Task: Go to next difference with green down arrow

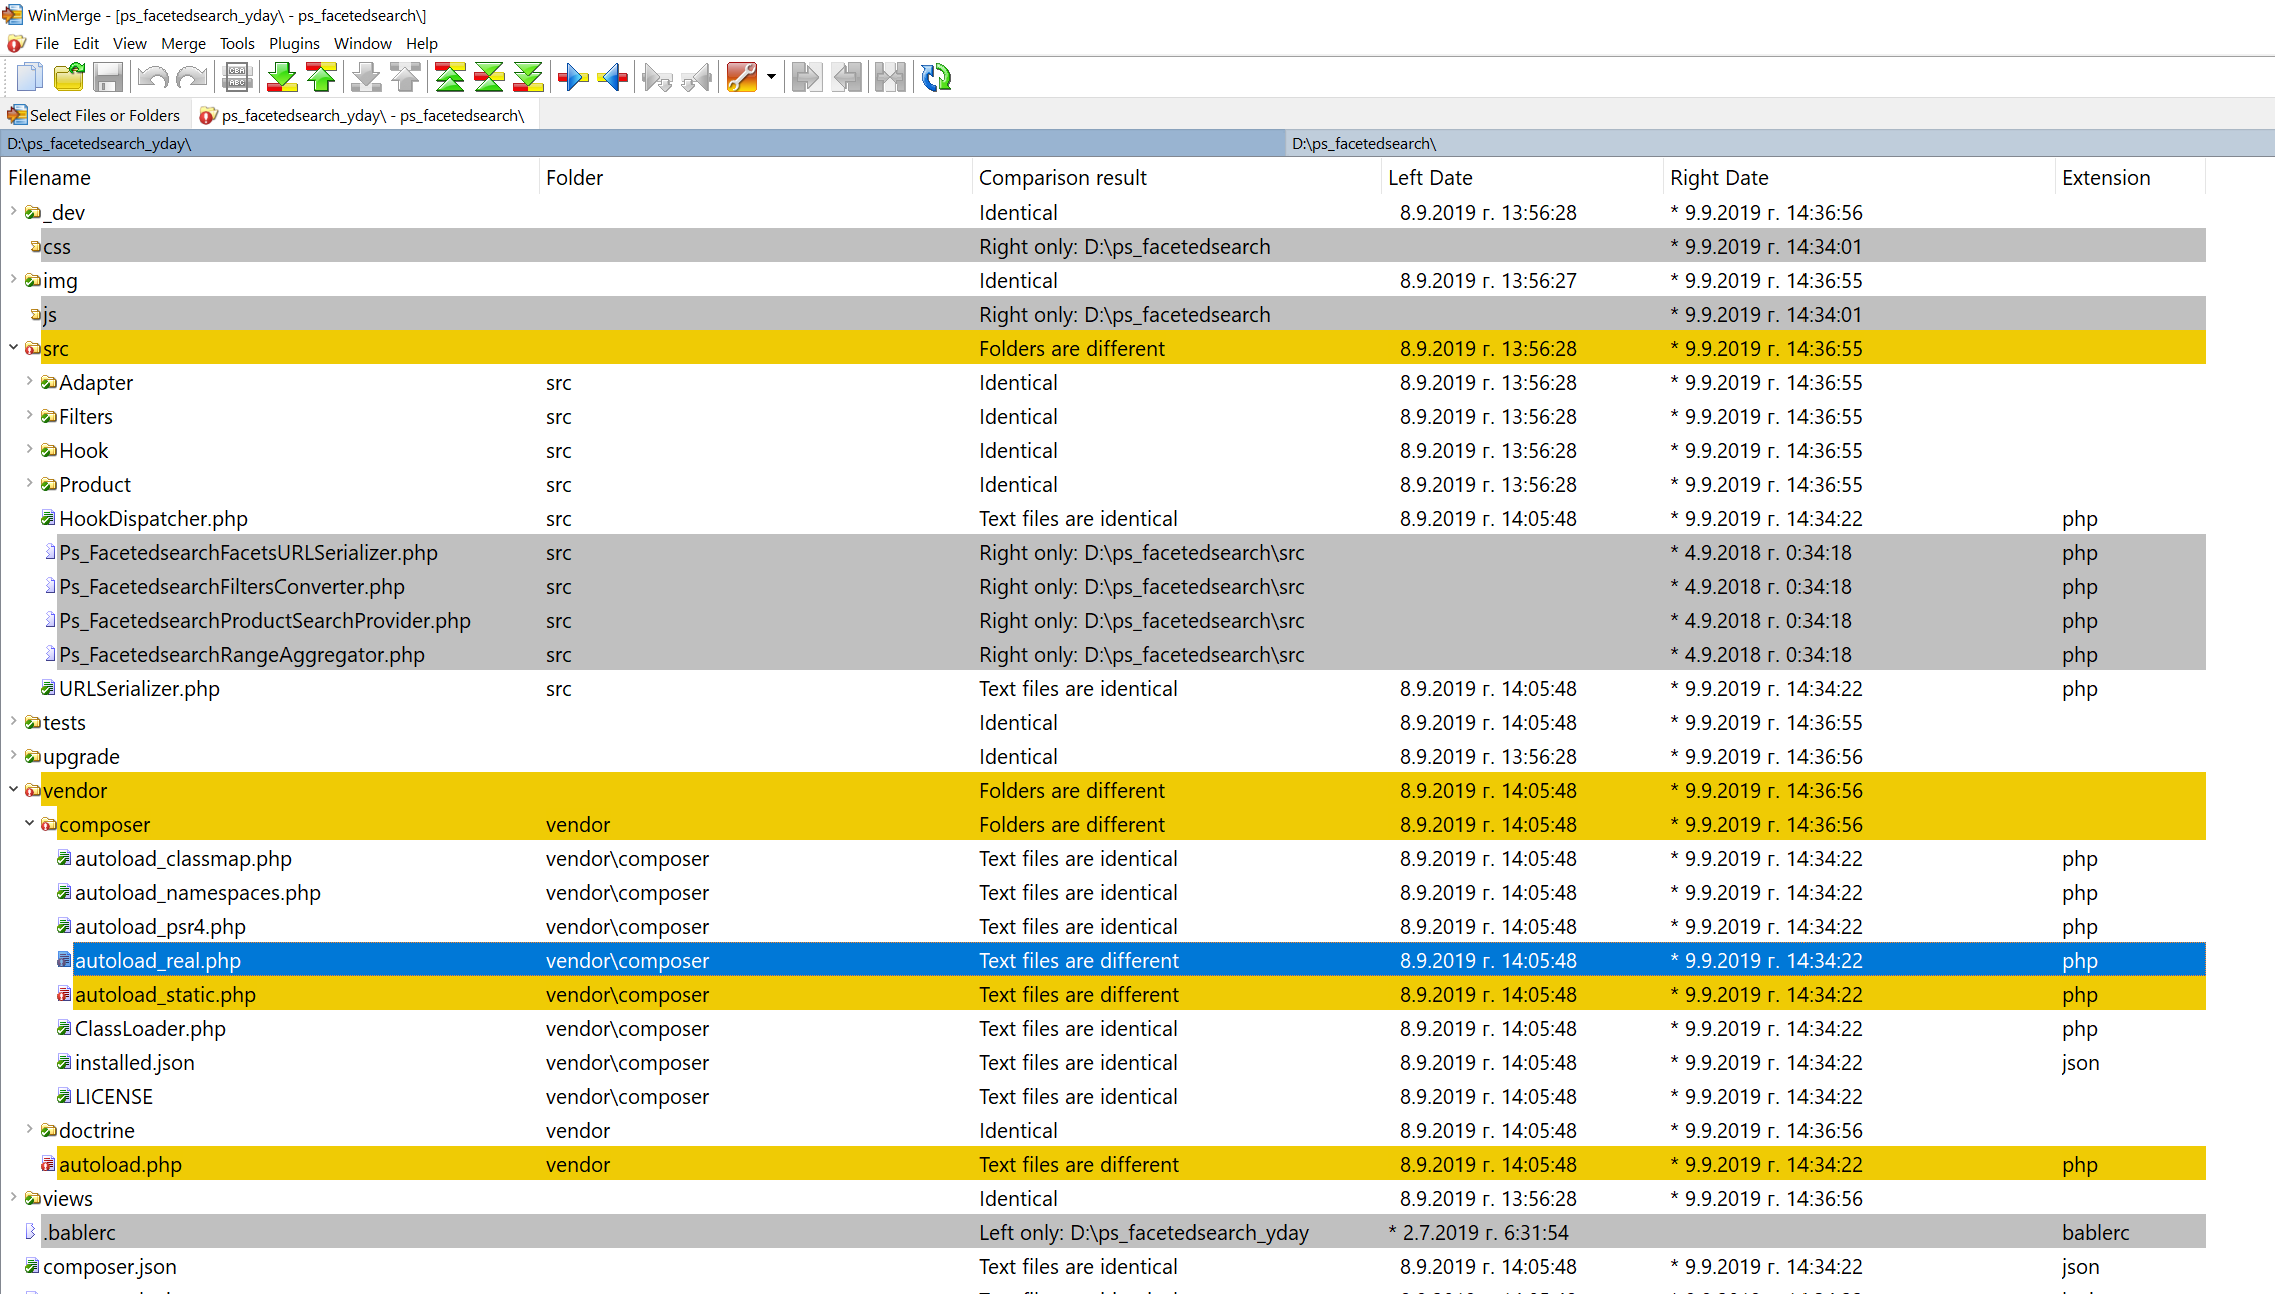Action: pos(283,77)
